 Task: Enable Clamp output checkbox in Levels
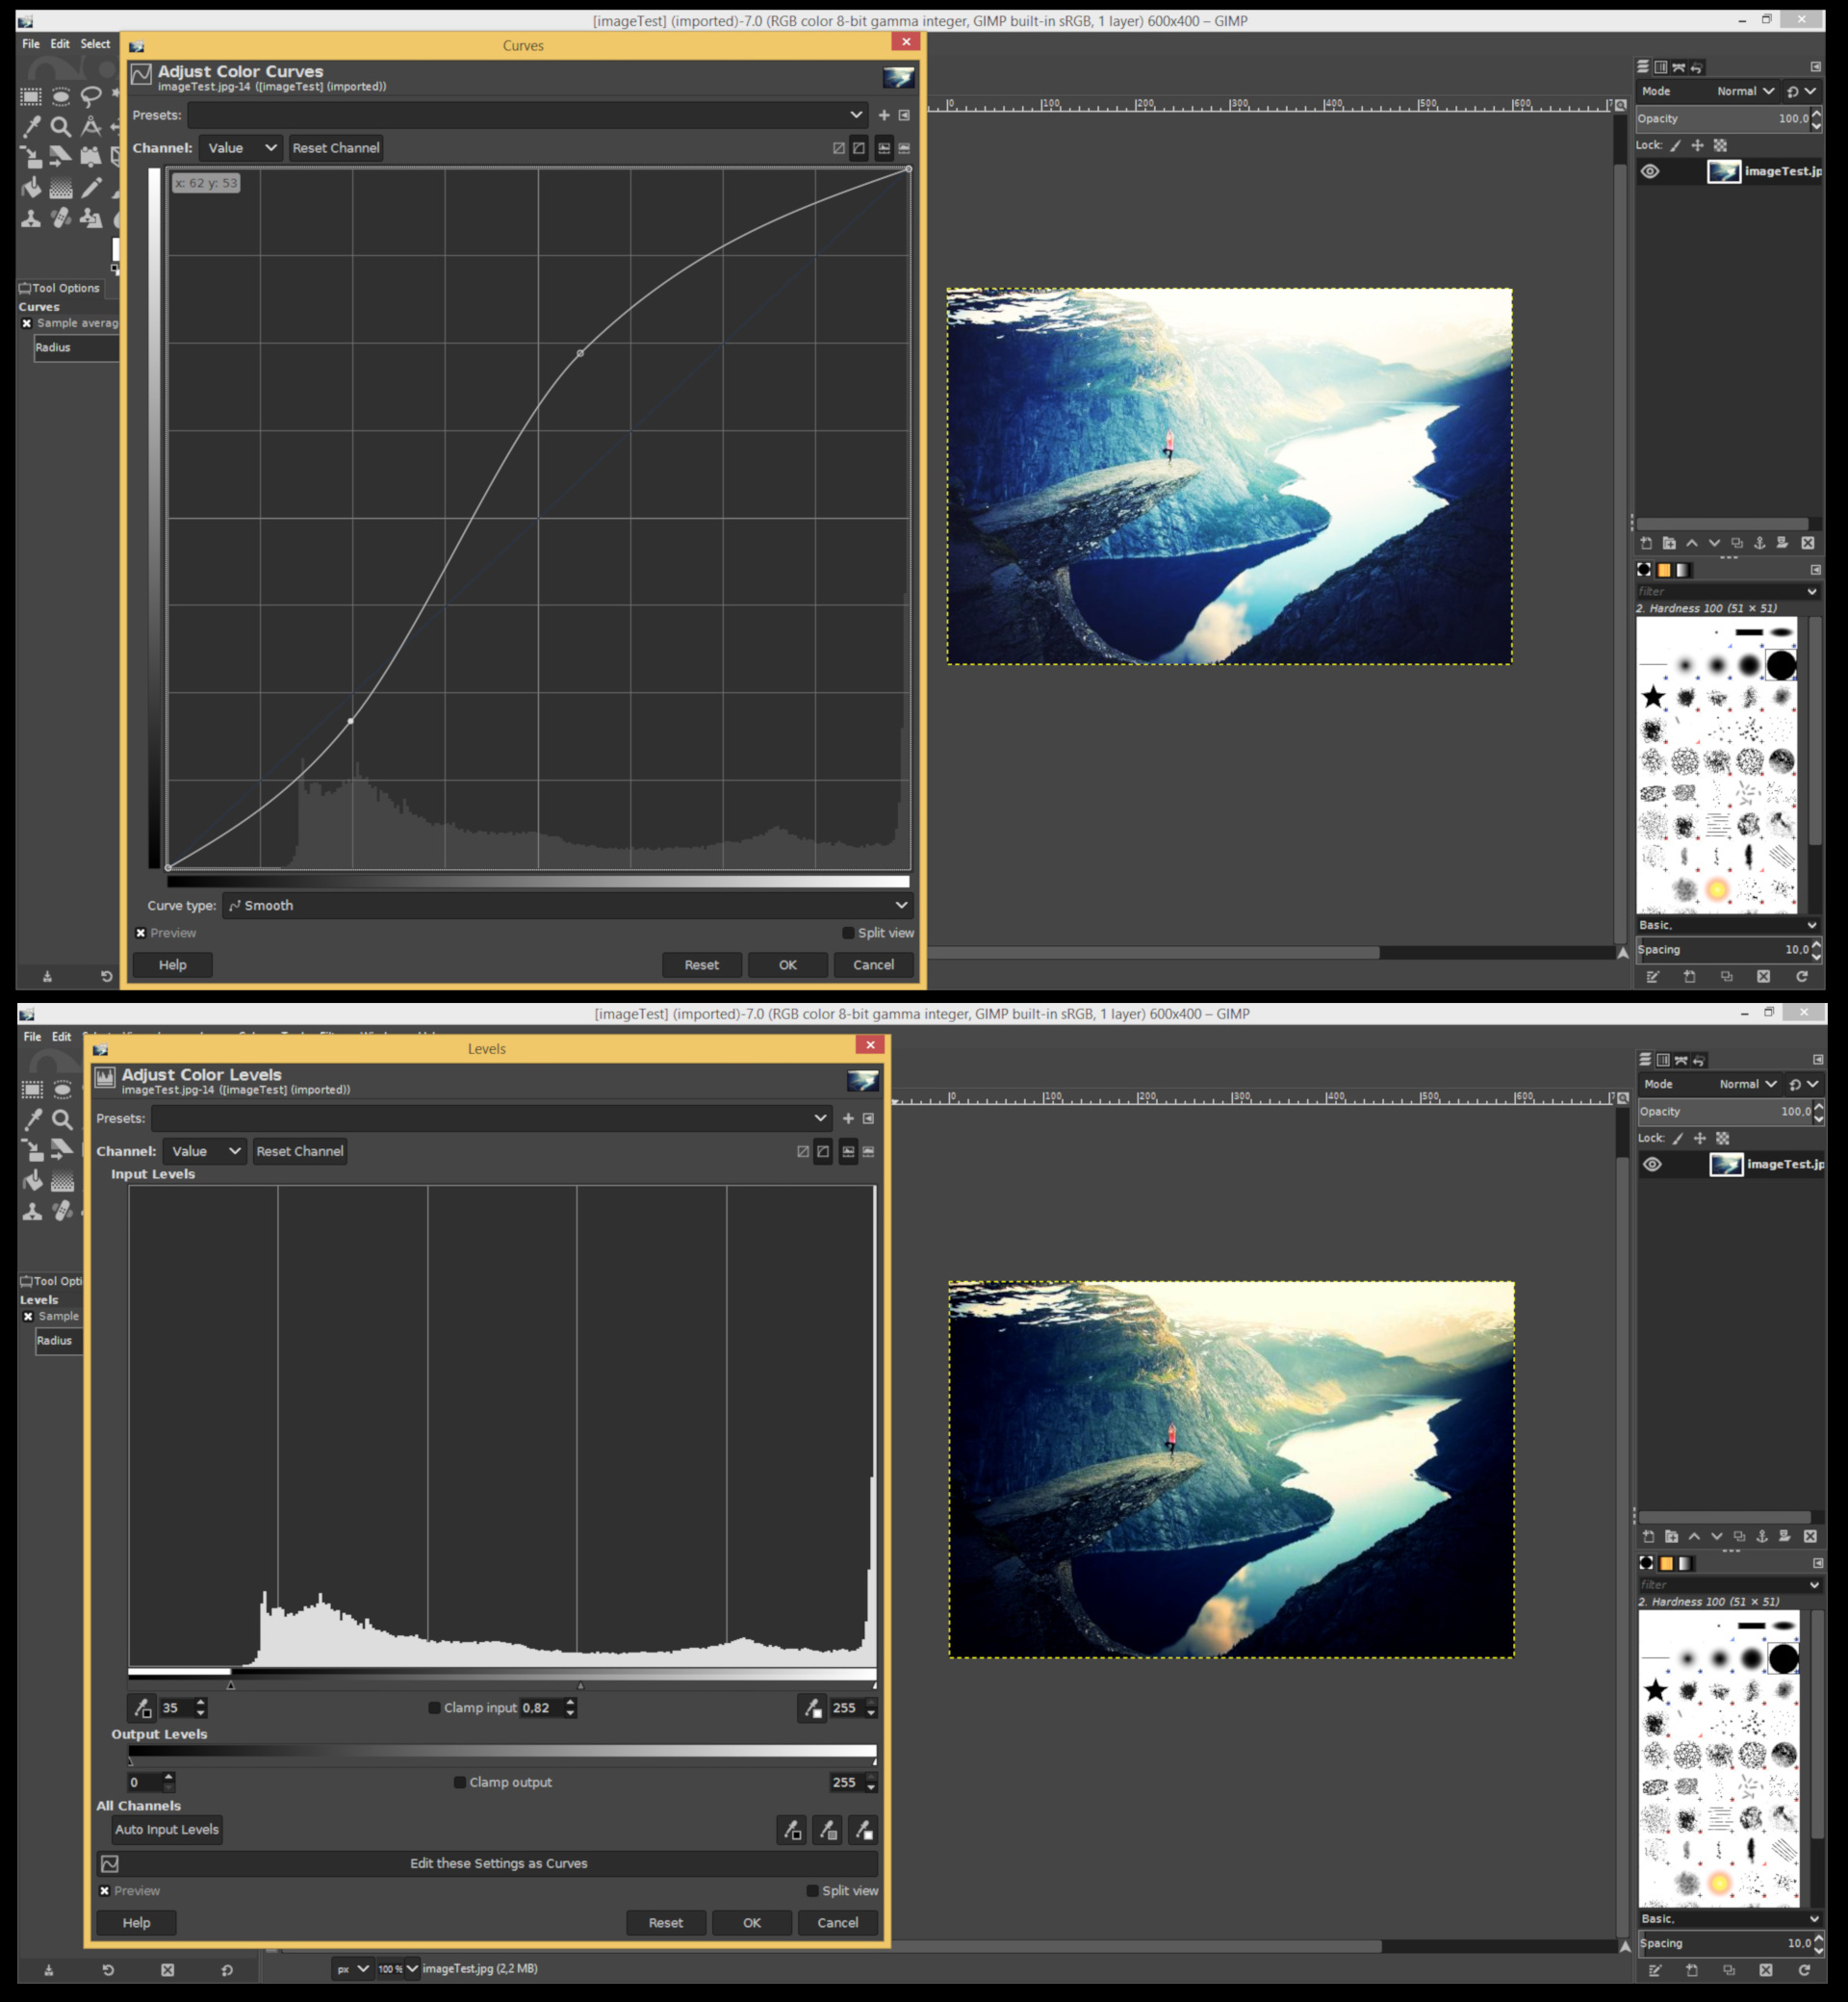(460, 1782)
